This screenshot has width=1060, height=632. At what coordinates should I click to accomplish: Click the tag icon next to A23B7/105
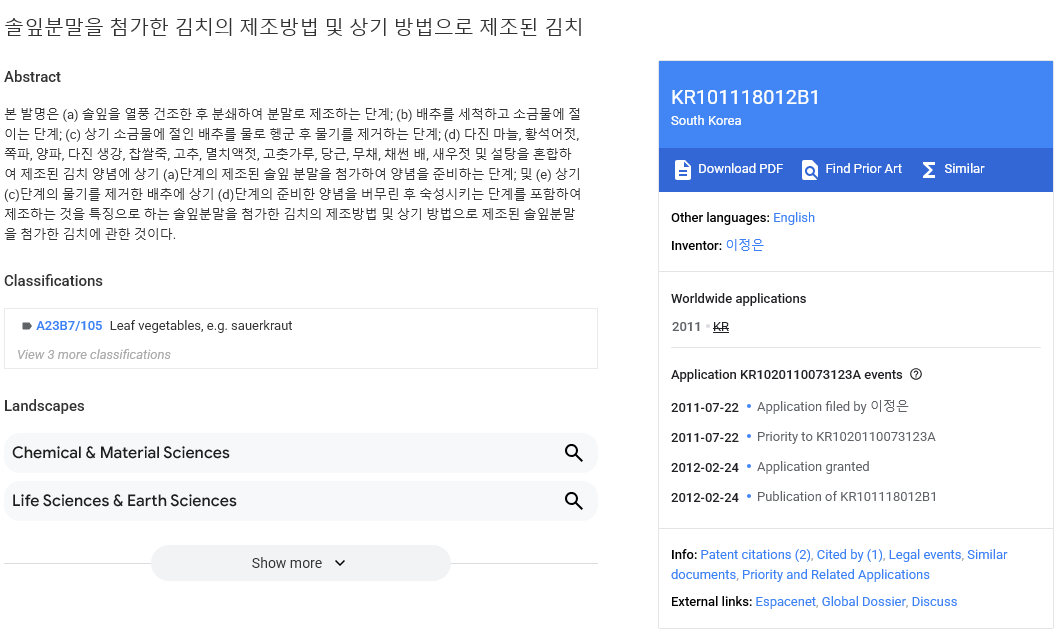click(26, 326)
